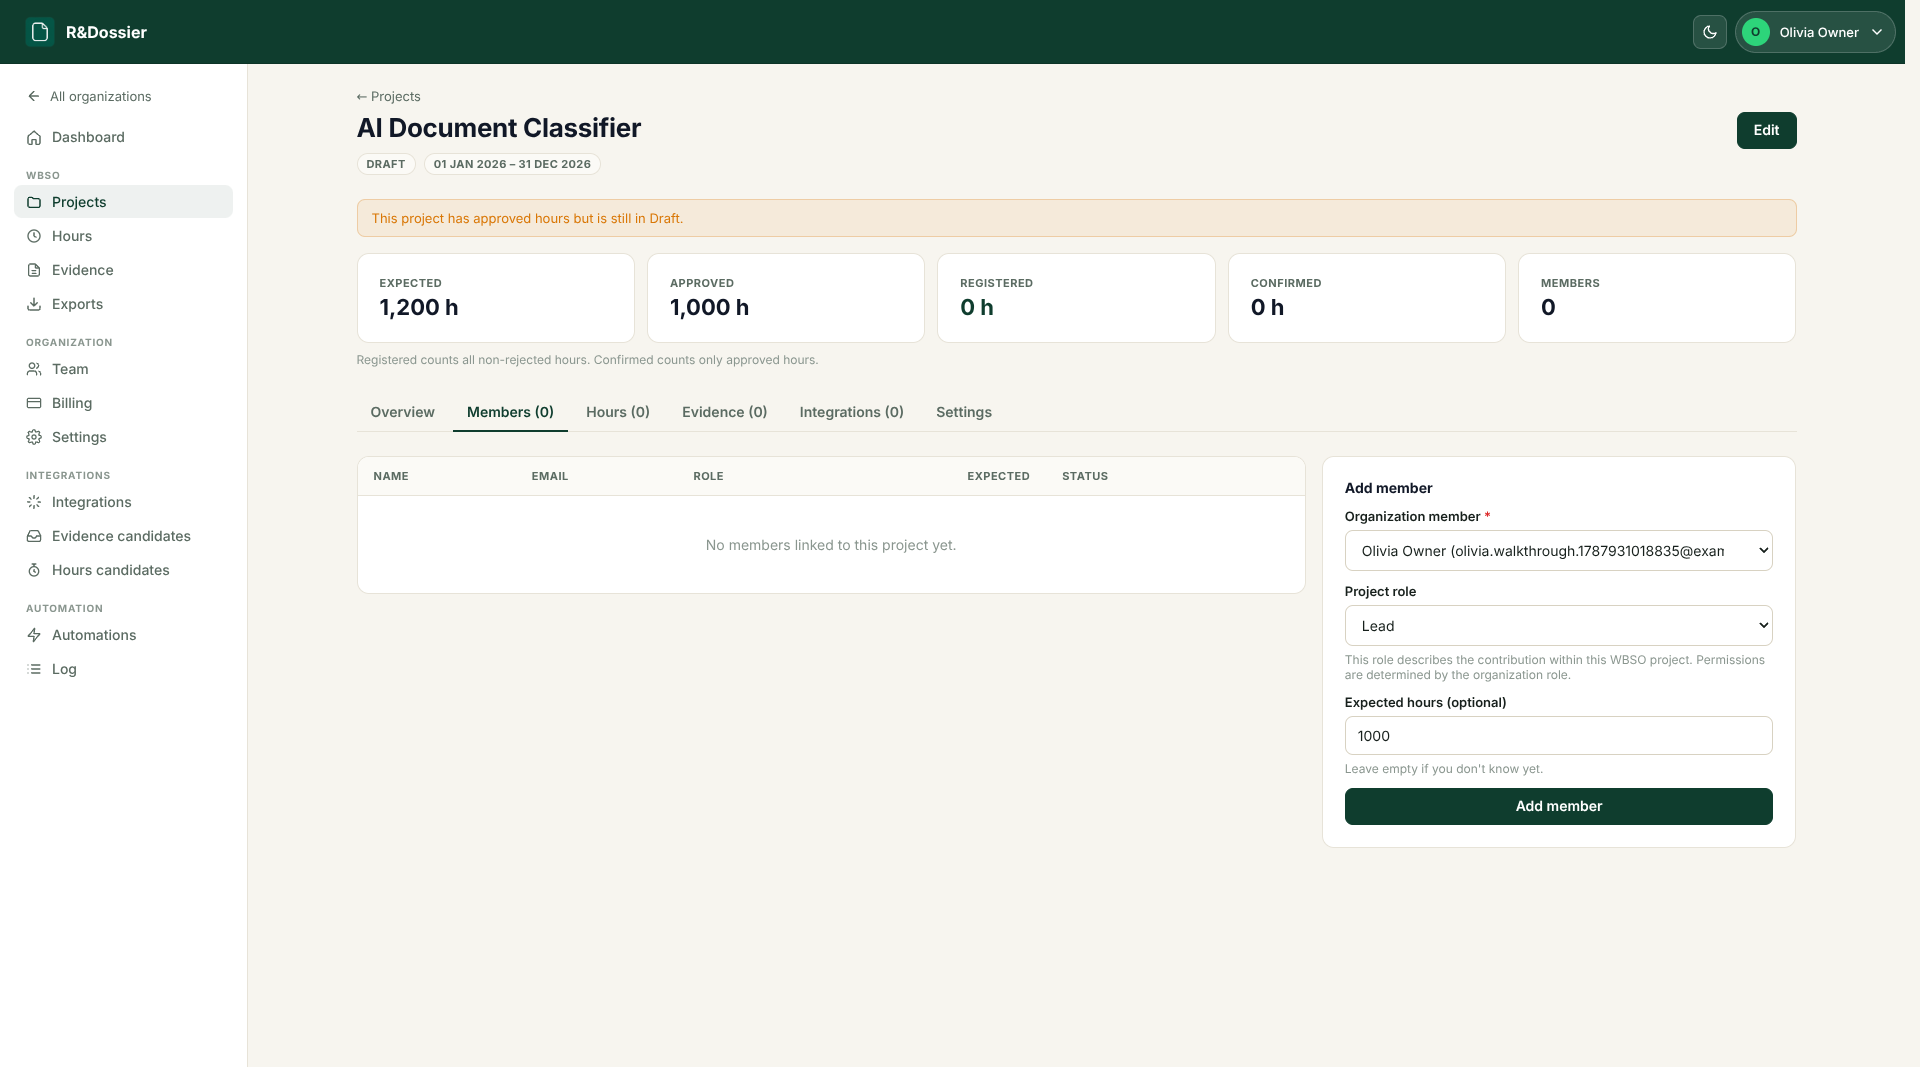Select the Members (0) tab
The height and width of the screenshot is (1067, 1920).
(x=510, y=412)
